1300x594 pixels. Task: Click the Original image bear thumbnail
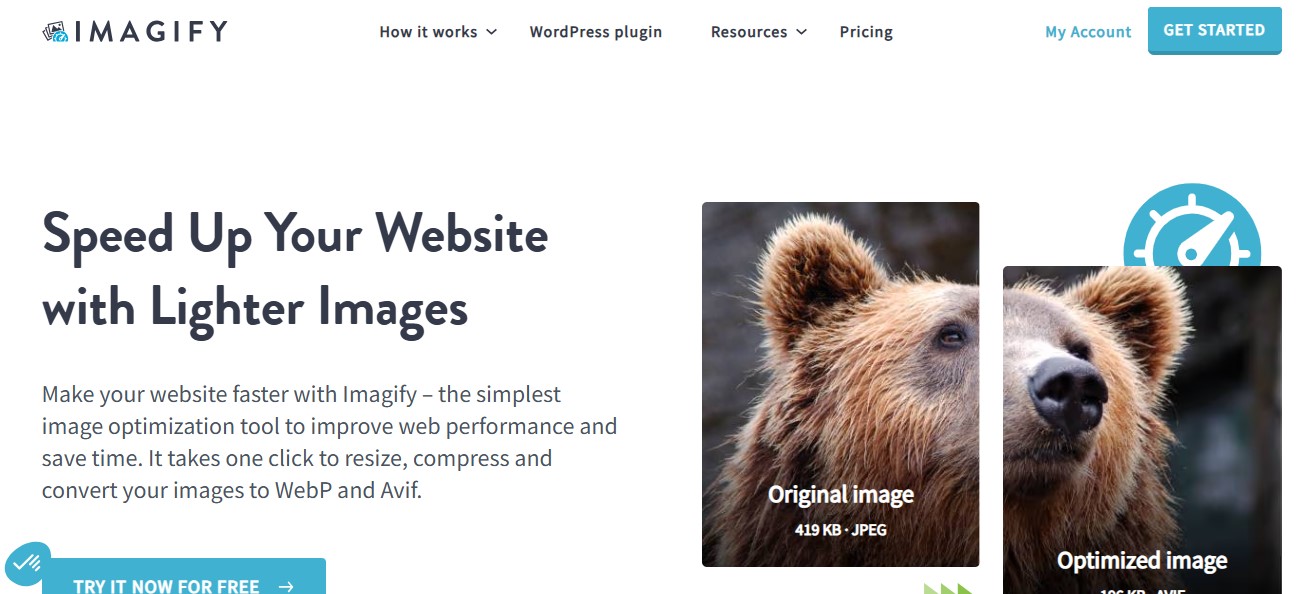pos(840,384)
